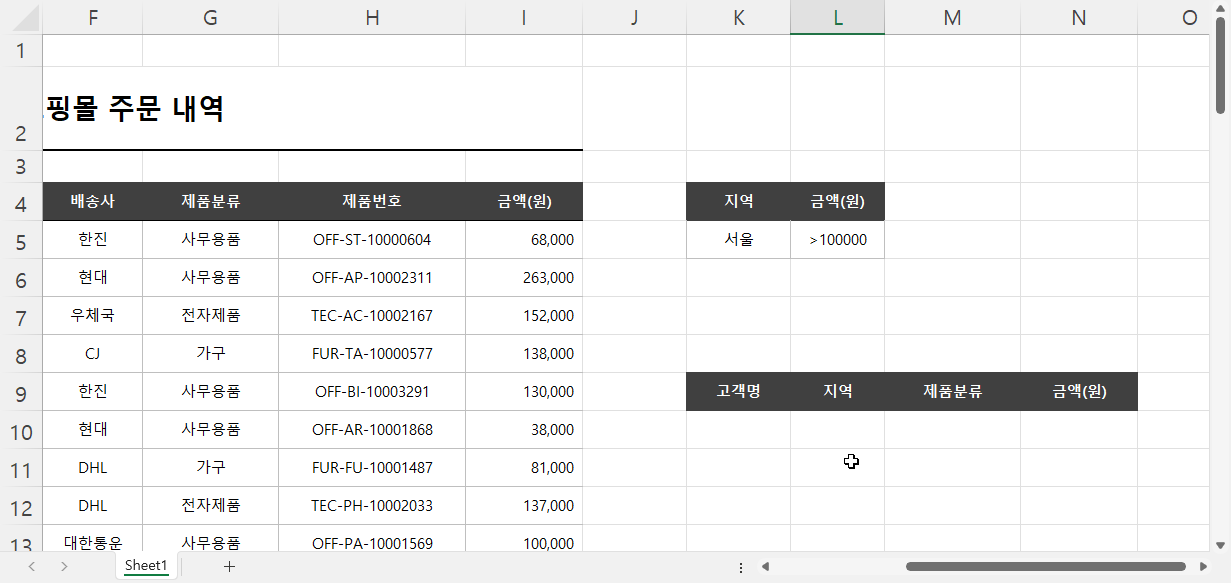The image size is (1231, 583).
Task: Select cell FUR-TA-10000577
Action: pos(372,354)
